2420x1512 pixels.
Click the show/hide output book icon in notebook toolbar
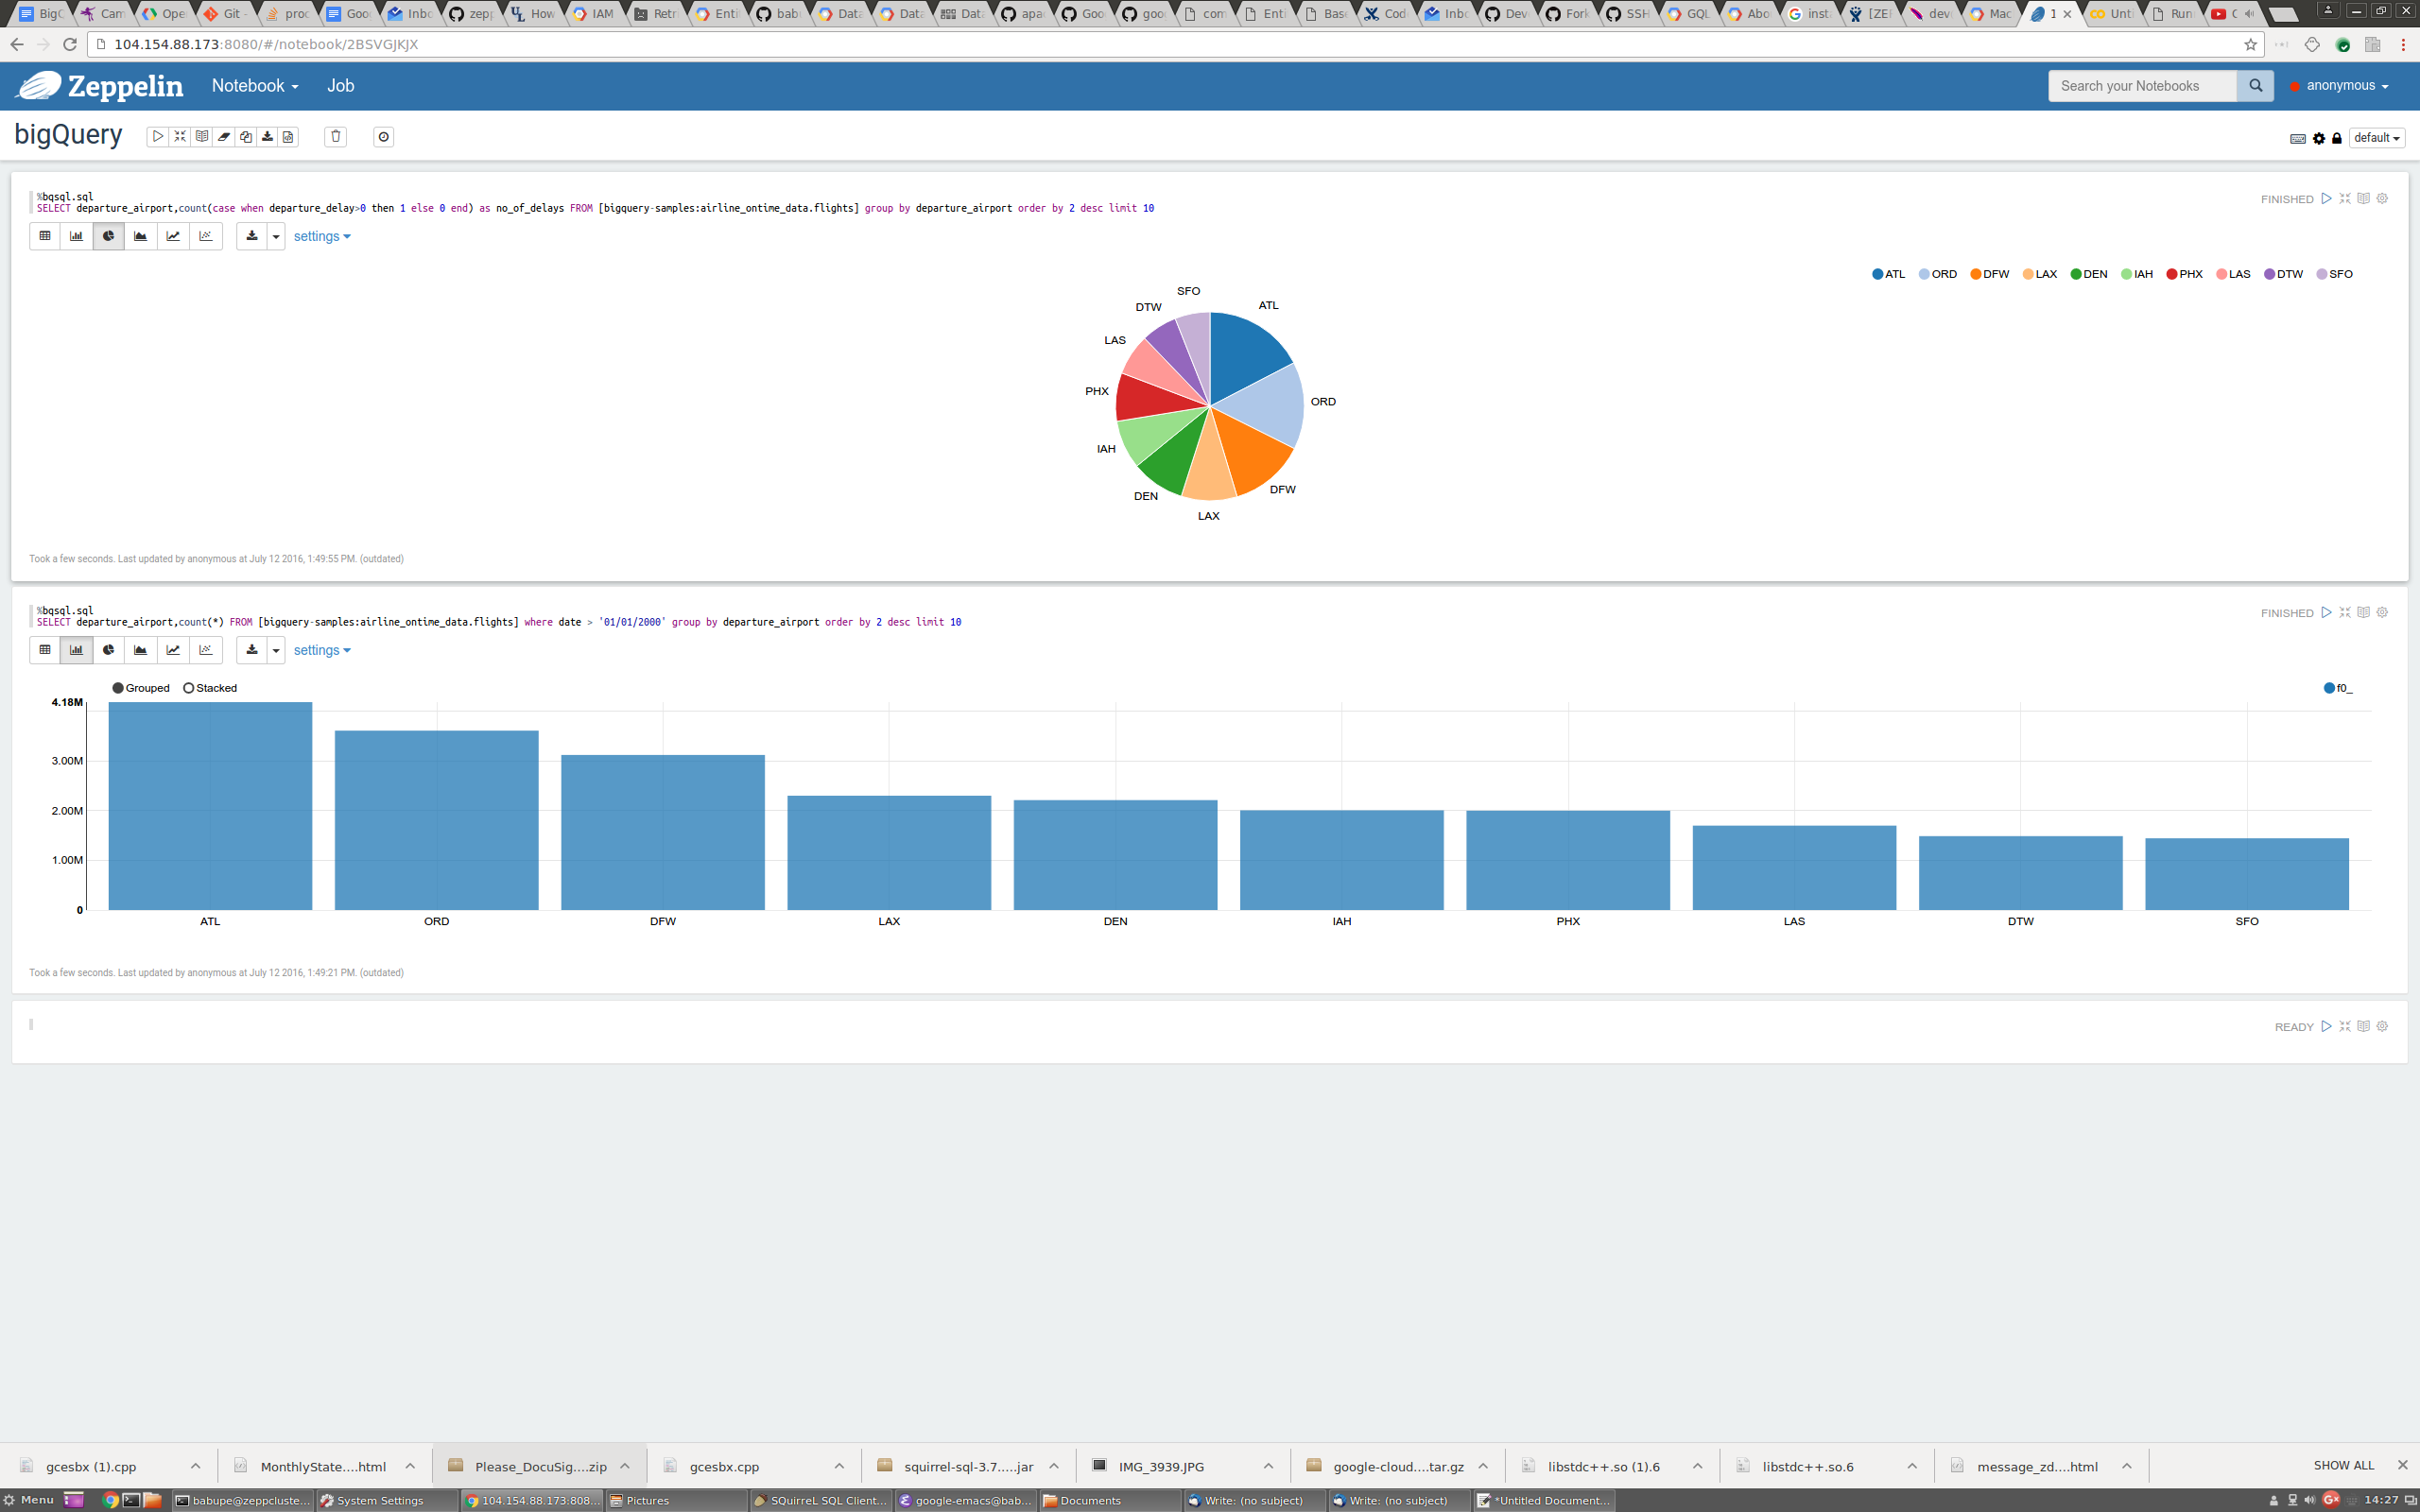click(202, 137)
